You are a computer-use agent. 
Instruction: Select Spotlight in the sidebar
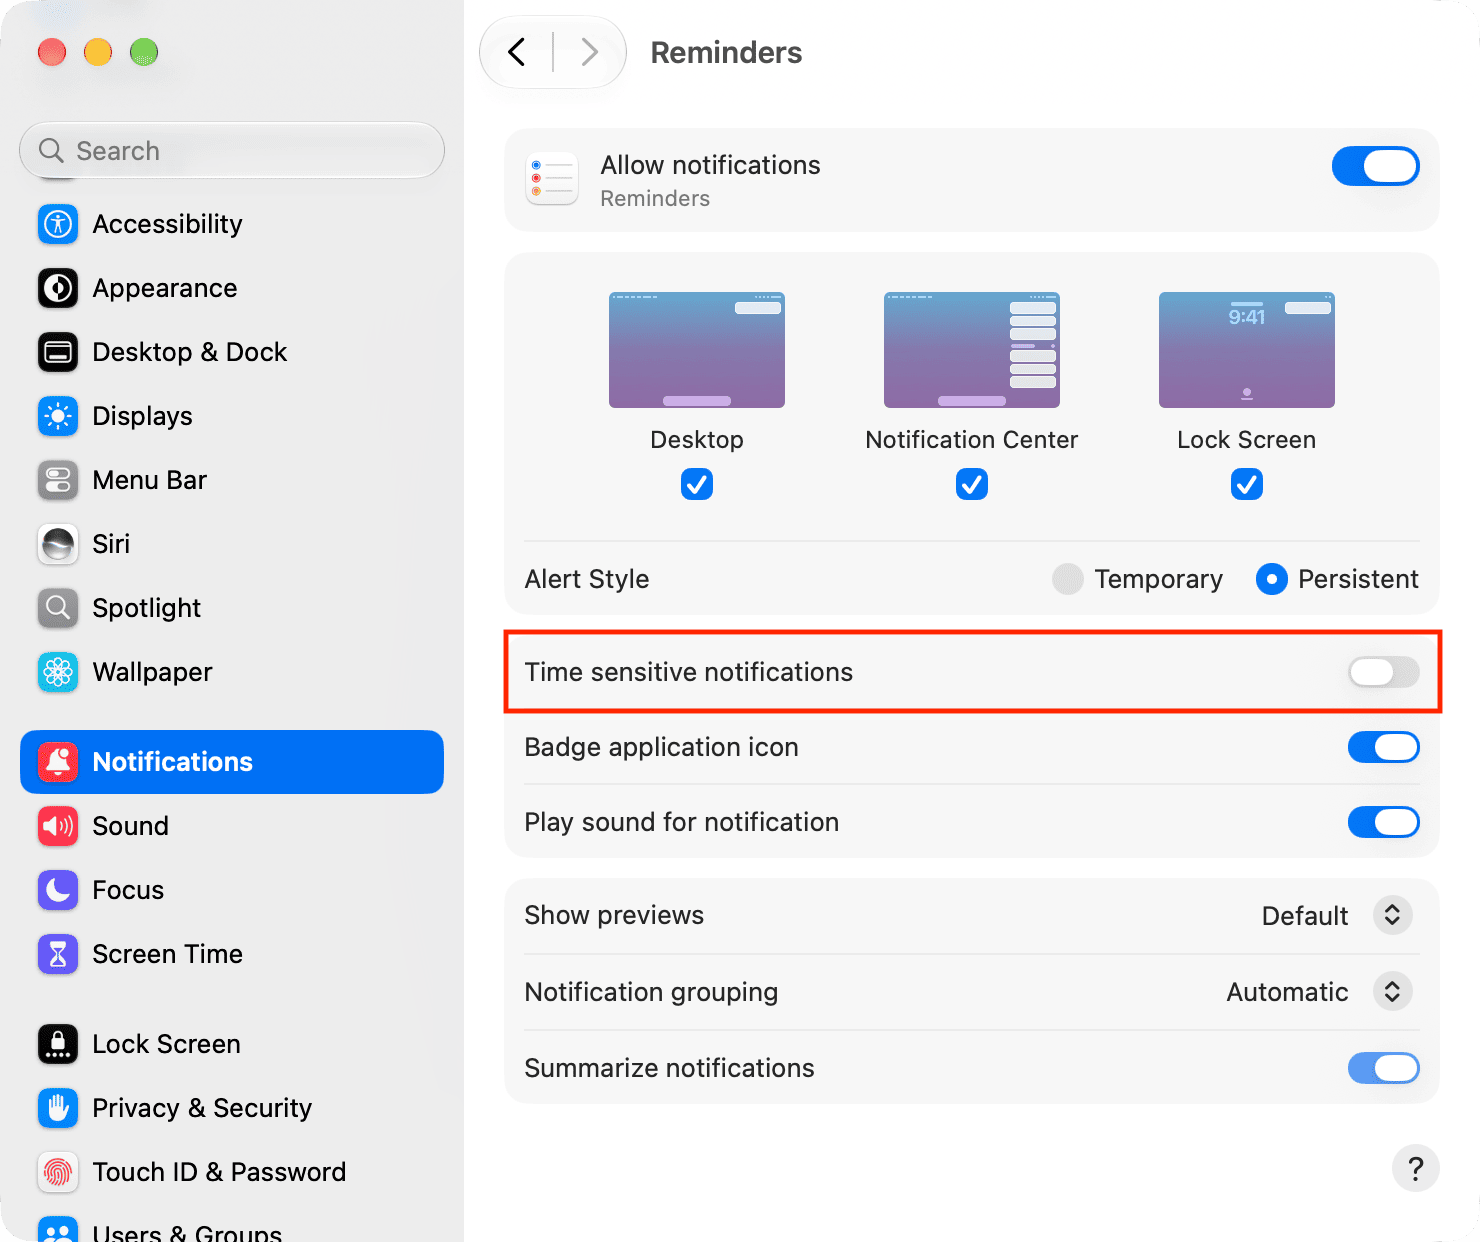click(x=146, y=608)
